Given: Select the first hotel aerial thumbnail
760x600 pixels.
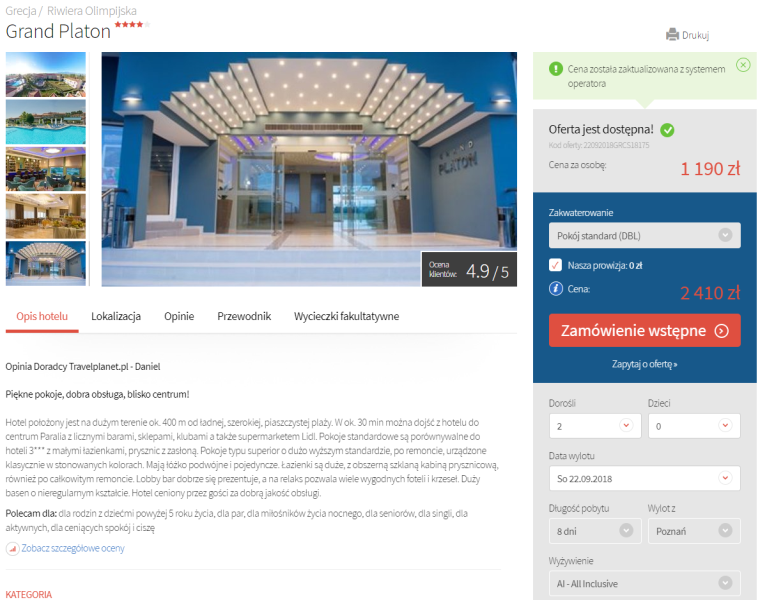Looking at the screenshot, I should pyautogui.click(x=46, y=74).
